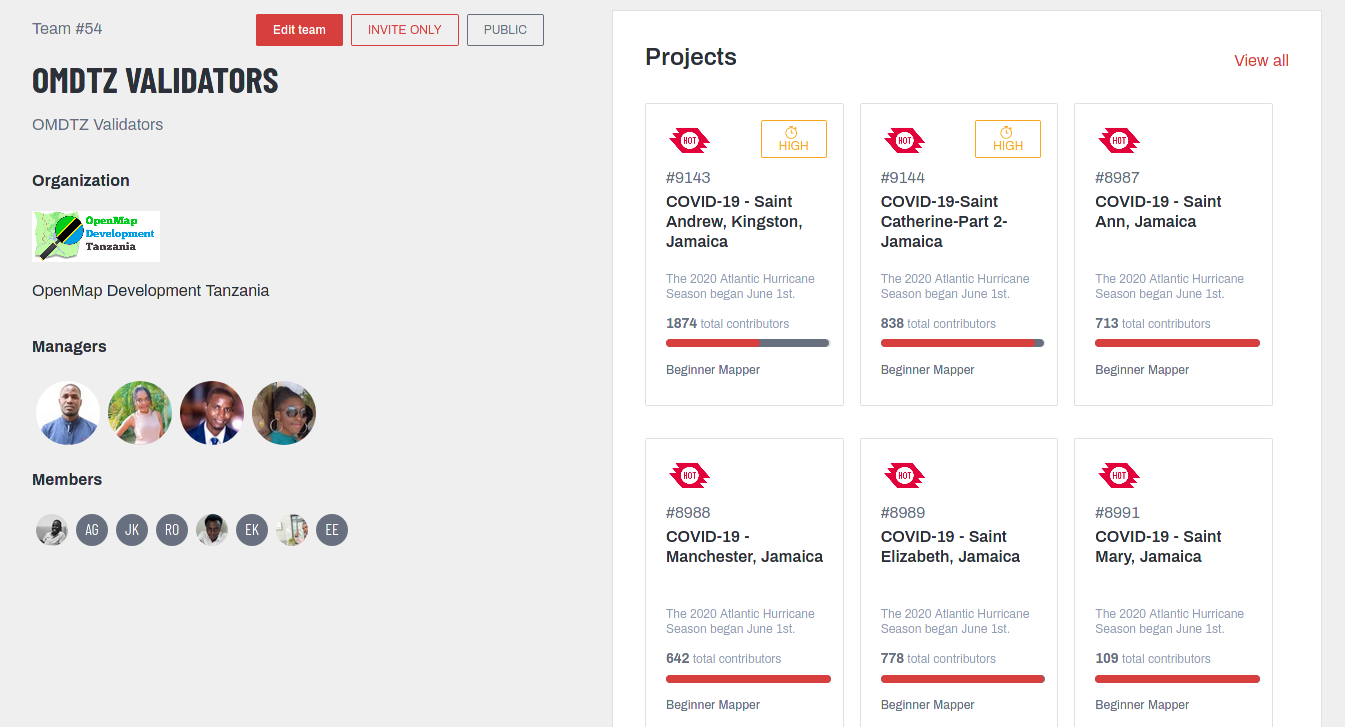Click the 'Team #54' label
The height and width of the screenshot is (727, 1345).
(x=67, y=28)
